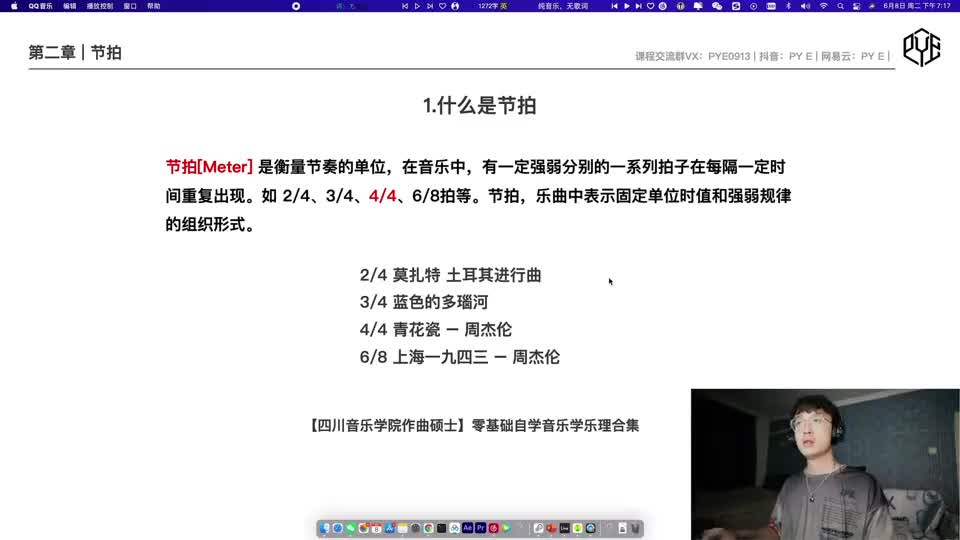Open the Apple menu
This screenshot has width=960, height=540.
tap(13, 6)
